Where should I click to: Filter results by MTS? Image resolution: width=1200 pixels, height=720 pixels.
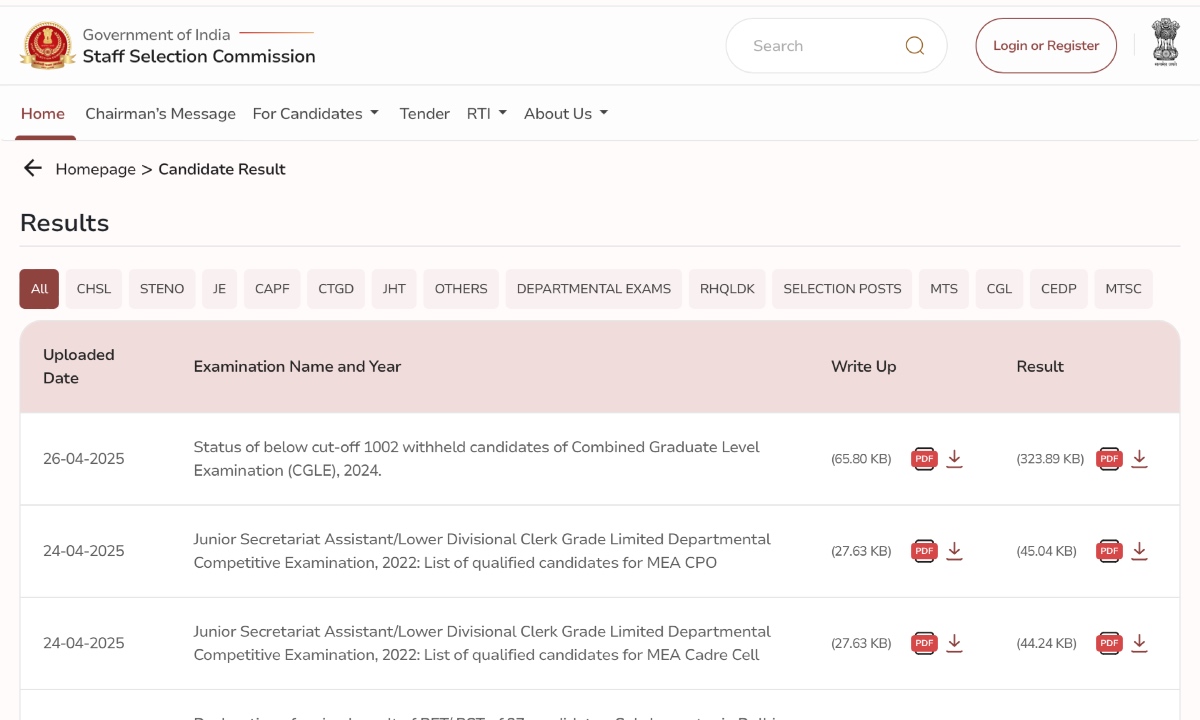[944, 288]
